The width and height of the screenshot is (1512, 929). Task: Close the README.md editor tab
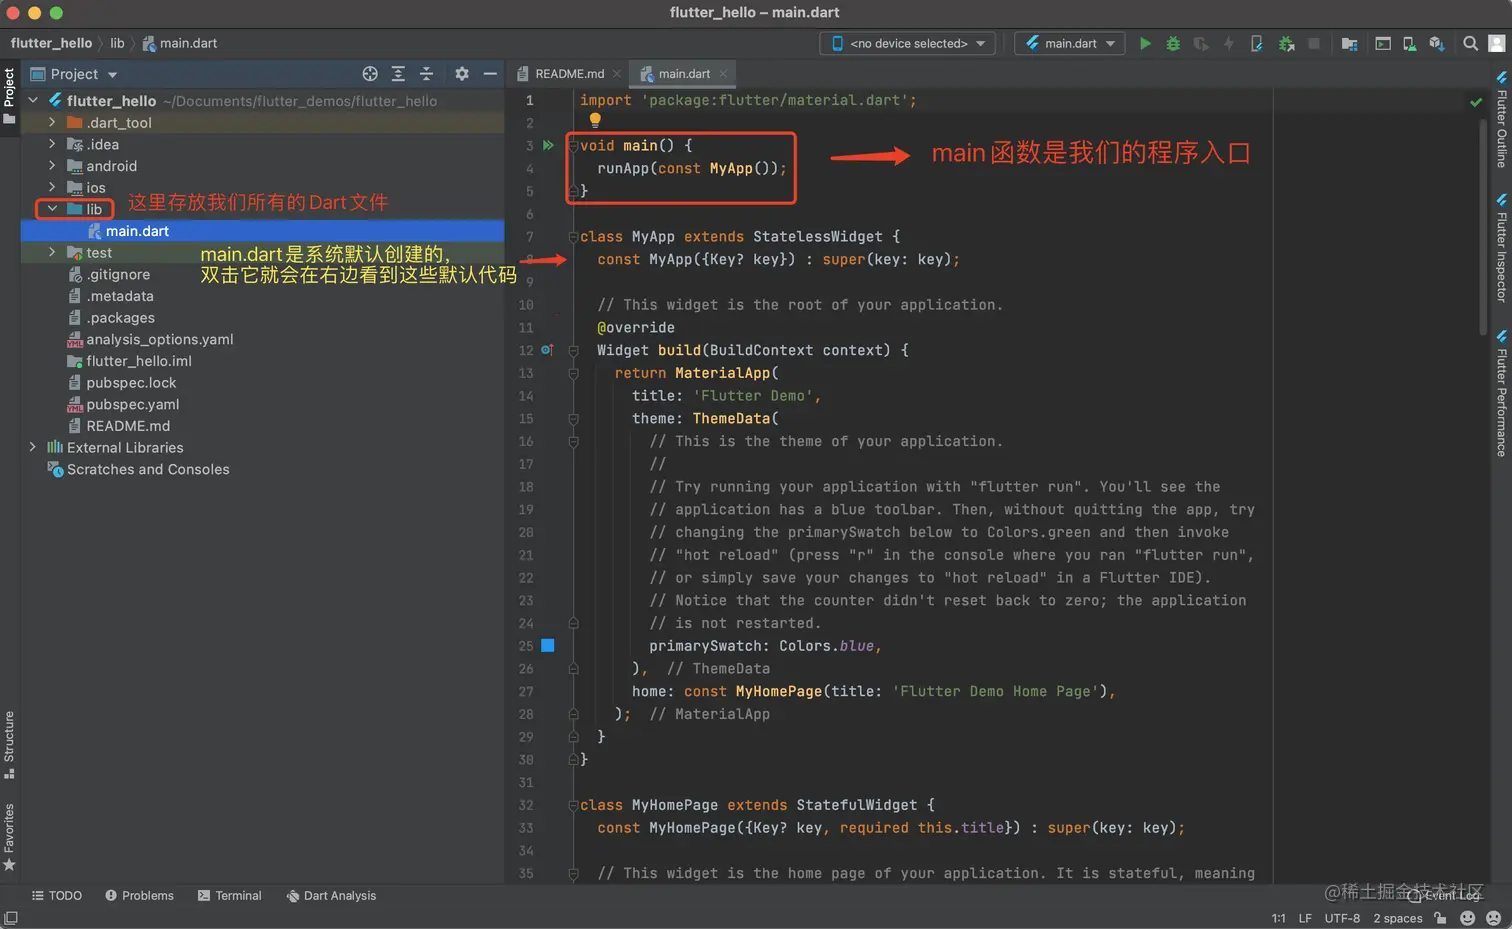coord(617,74)
